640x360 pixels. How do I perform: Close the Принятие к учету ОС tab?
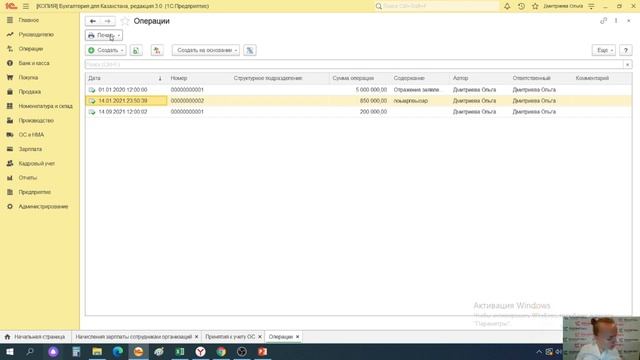pyautogui.click(x=260, y=337)
